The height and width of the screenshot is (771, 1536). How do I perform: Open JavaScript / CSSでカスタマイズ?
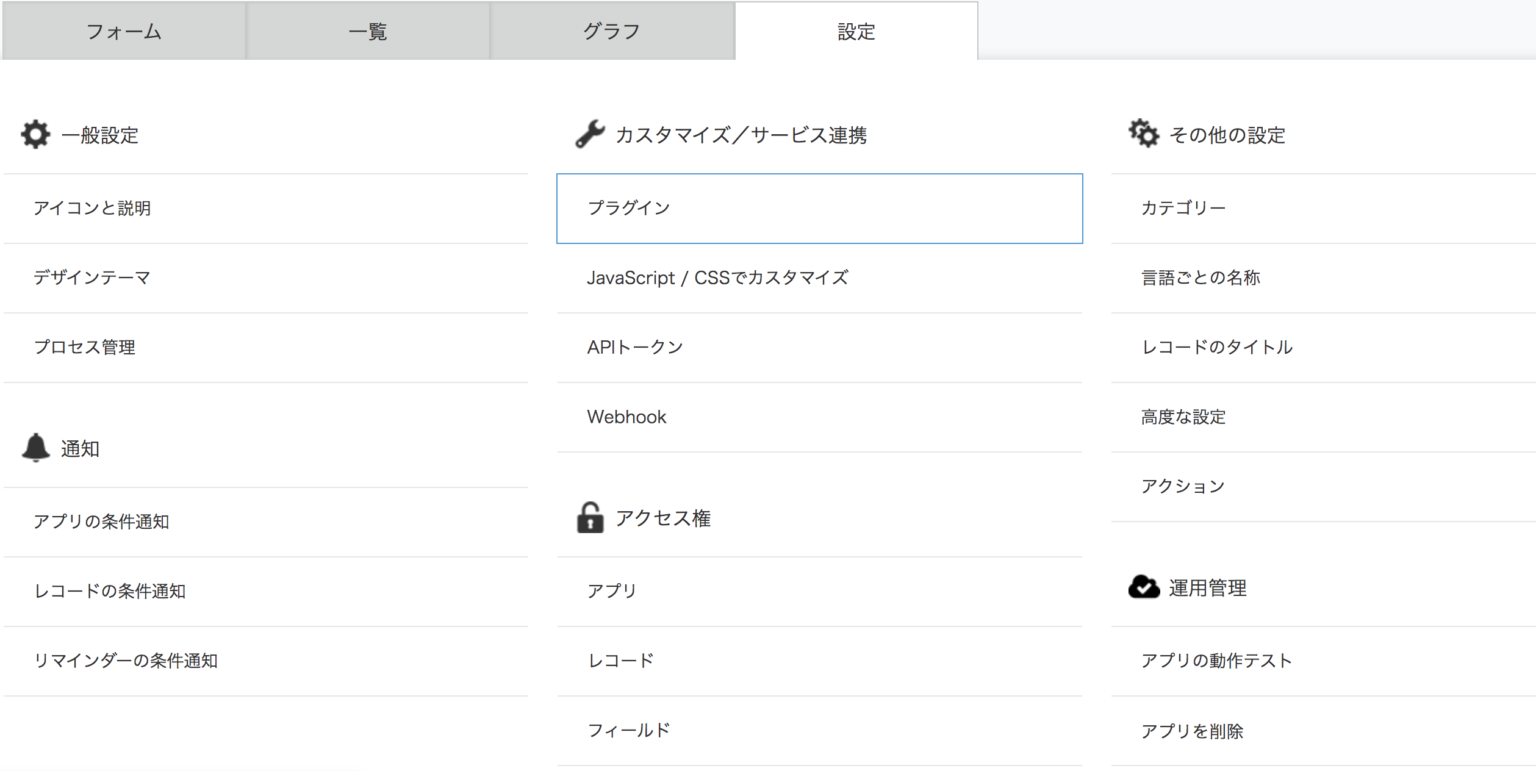click(717, 278)
